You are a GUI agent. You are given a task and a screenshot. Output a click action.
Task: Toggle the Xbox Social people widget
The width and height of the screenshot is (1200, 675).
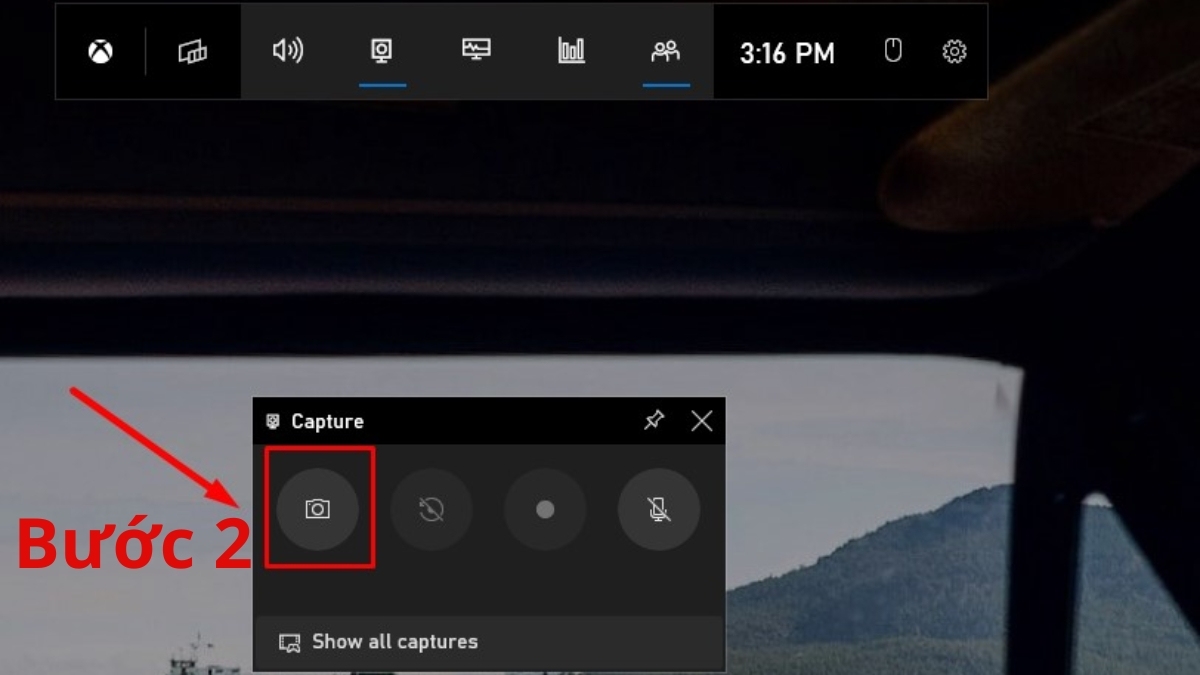pyautogui.click(x=665, y=51)
